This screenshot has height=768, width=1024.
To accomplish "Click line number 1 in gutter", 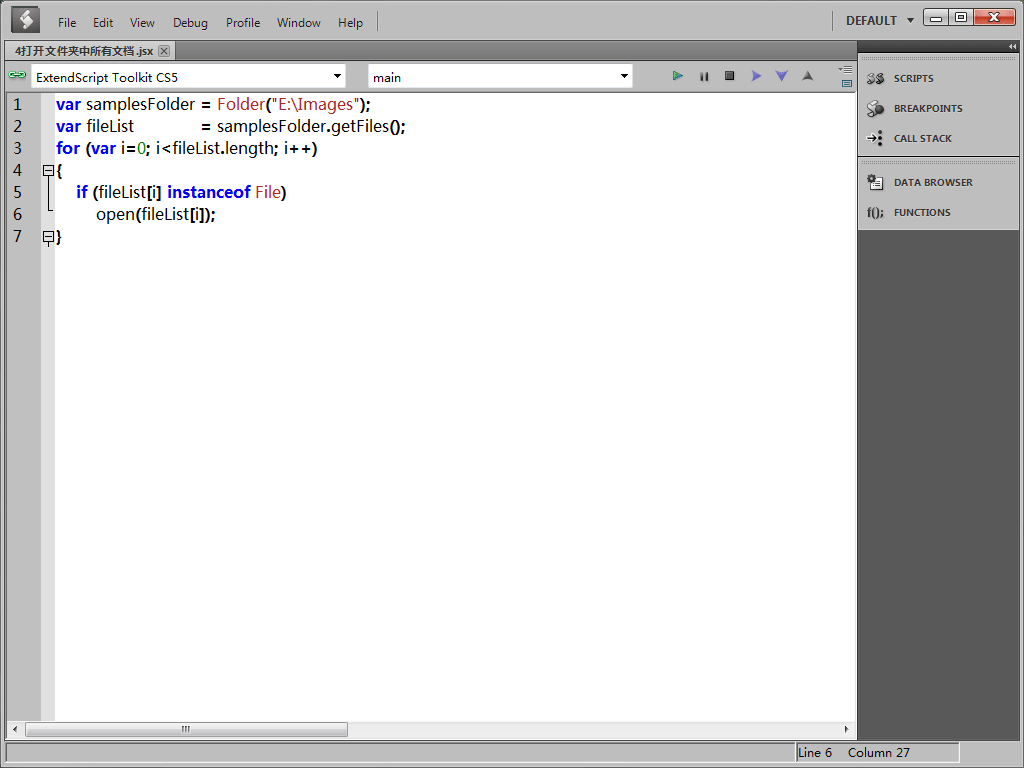I will click(x=18, y=104).
